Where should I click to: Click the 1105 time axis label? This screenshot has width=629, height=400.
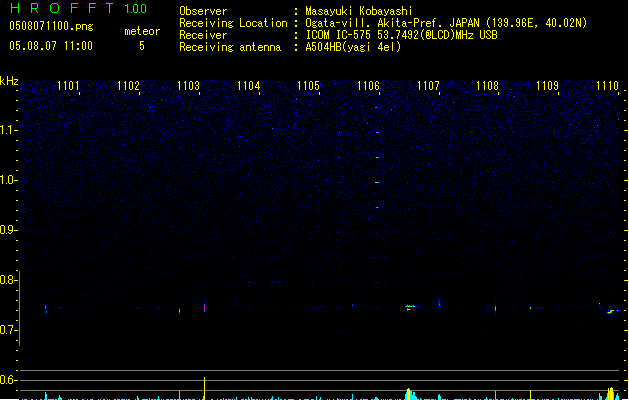308,86
